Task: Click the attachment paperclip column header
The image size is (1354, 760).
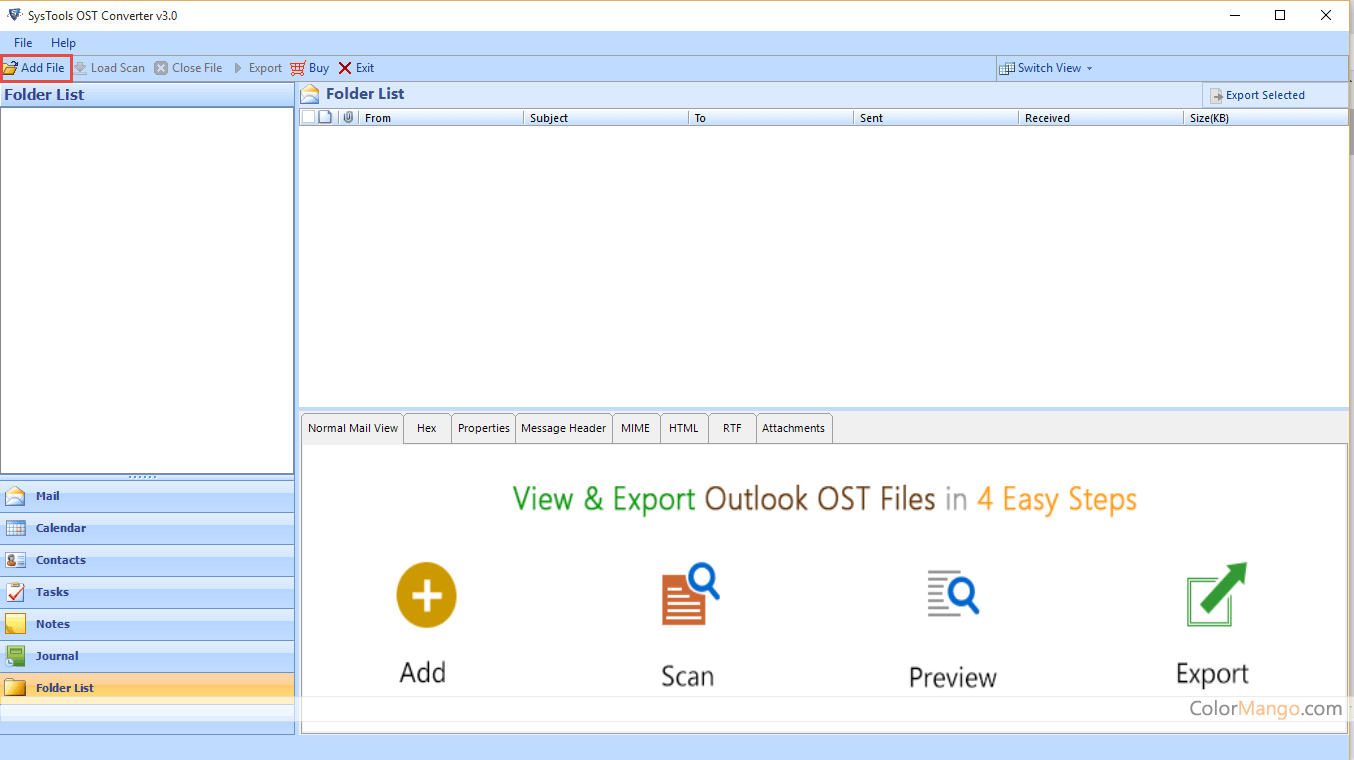Action: [x=347, y=117]
